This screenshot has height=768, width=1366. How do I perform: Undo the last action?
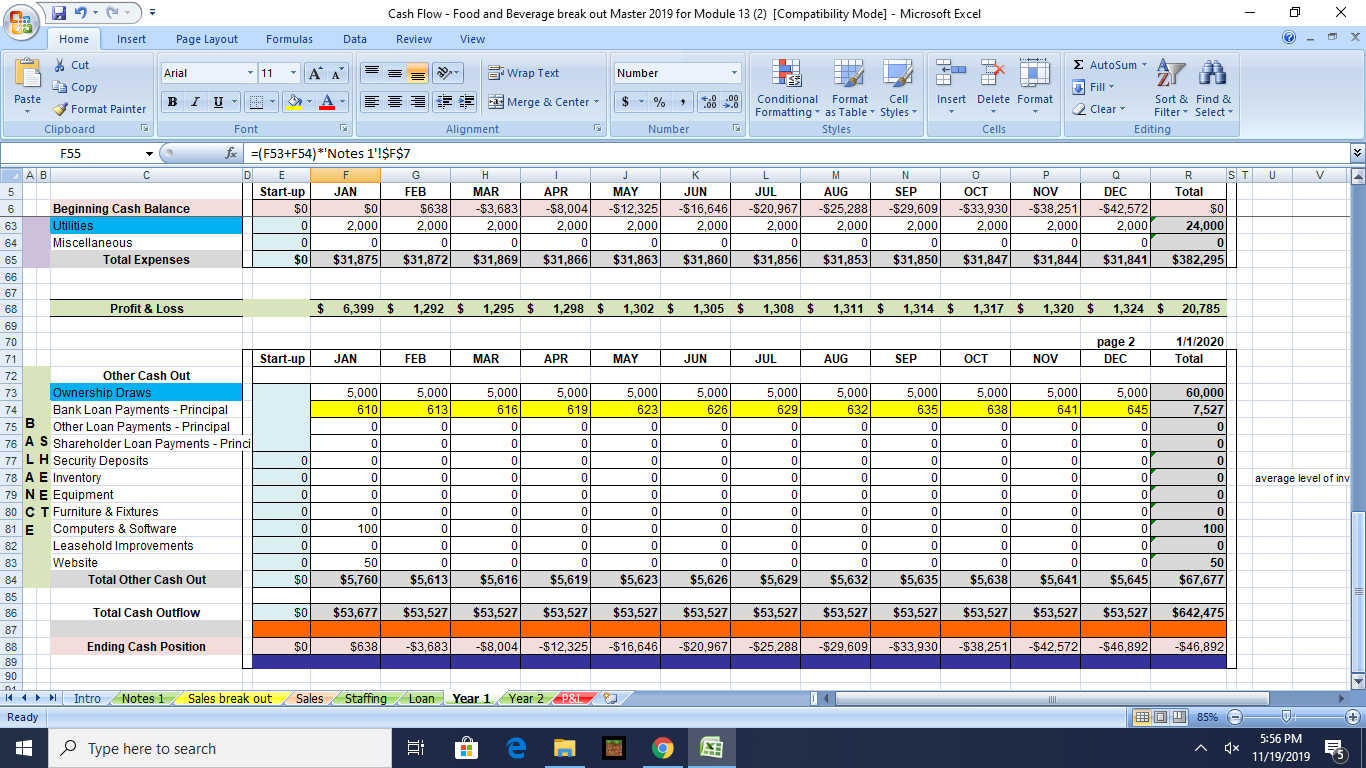82,13
